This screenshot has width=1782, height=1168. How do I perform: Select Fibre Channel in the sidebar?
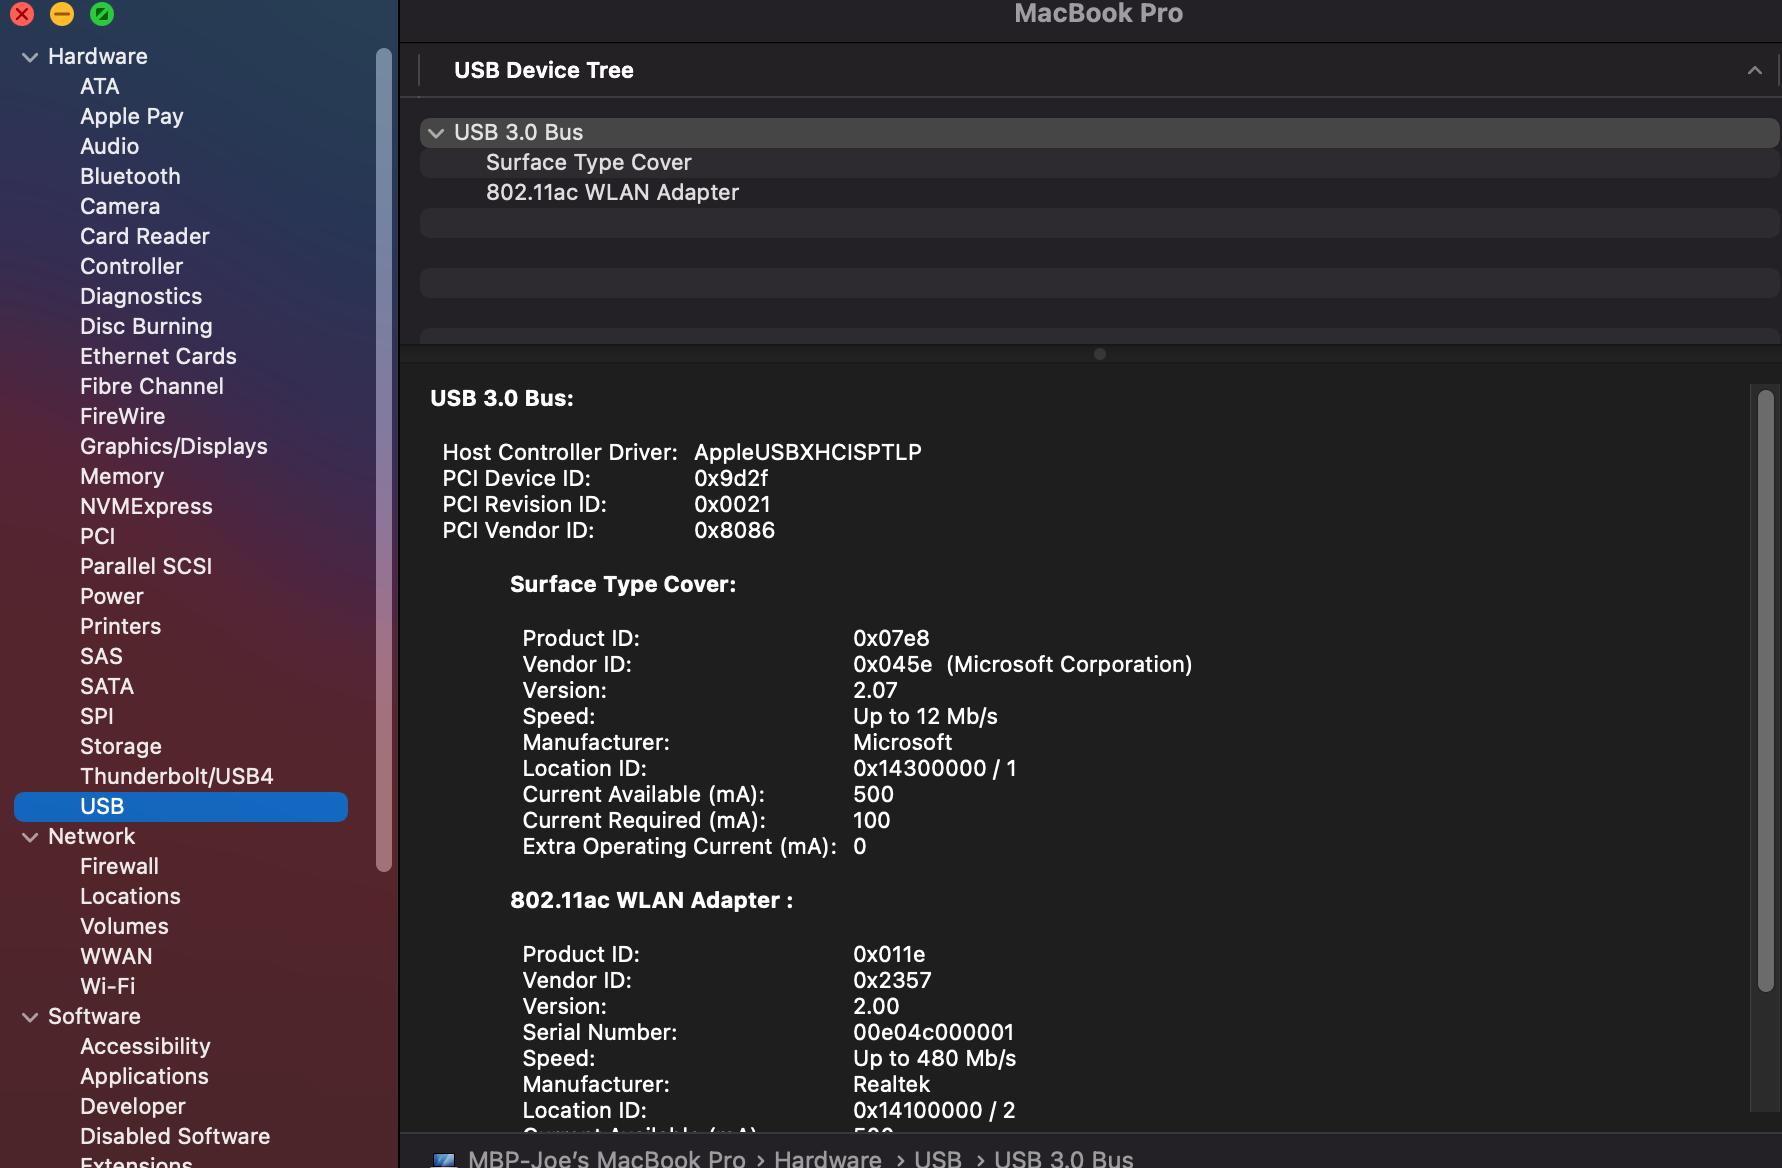152,386
